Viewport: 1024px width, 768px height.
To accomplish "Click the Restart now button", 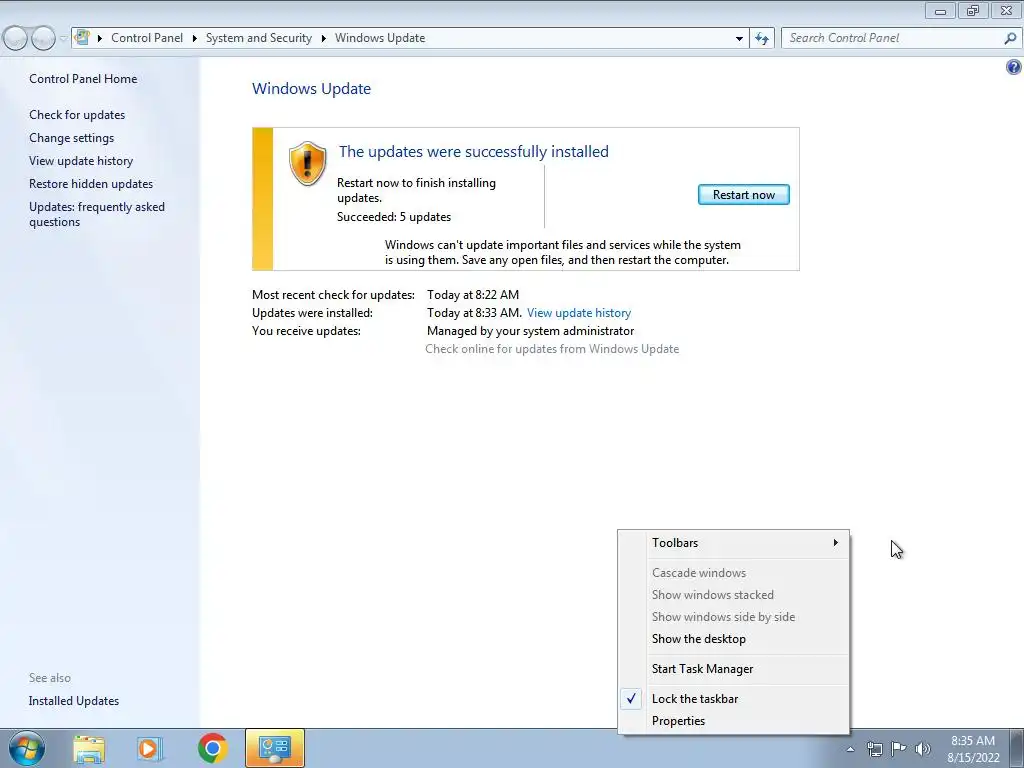I will point(743,195).
